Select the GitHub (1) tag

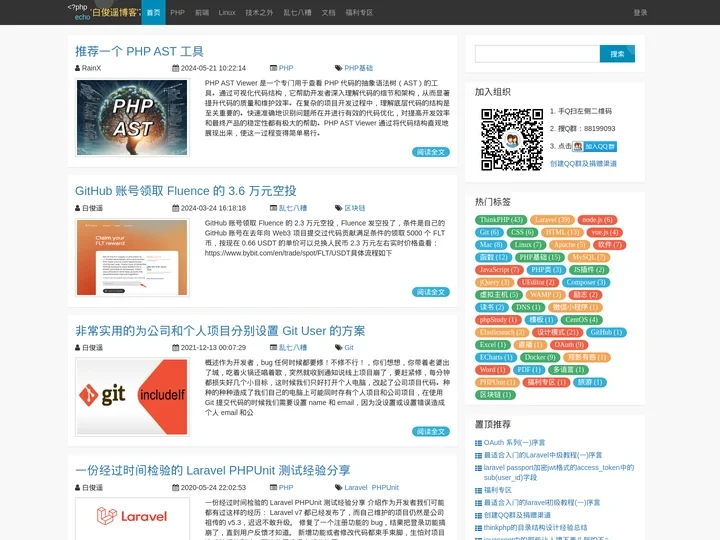click(606, 332)
